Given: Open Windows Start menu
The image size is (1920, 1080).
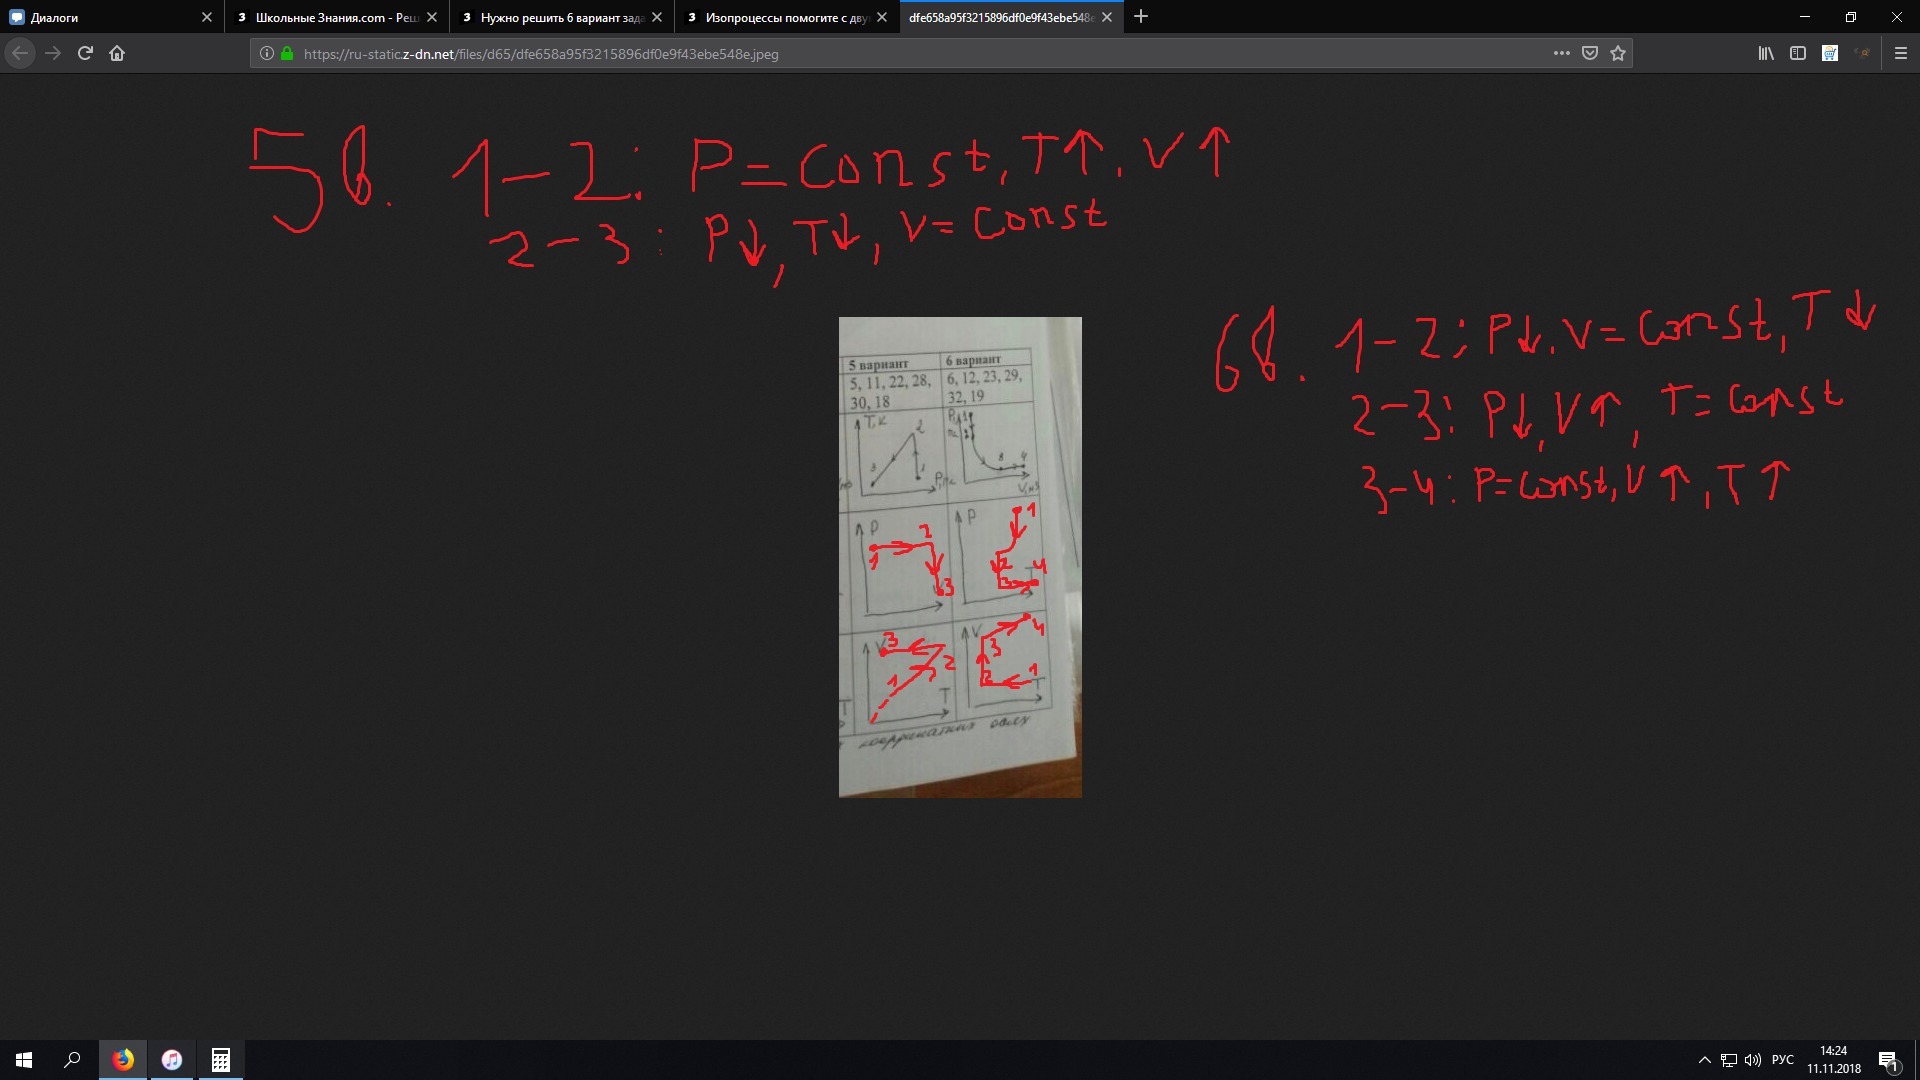Looking at the screenshot, I should pyautogui.click(x=24, y=1060).
